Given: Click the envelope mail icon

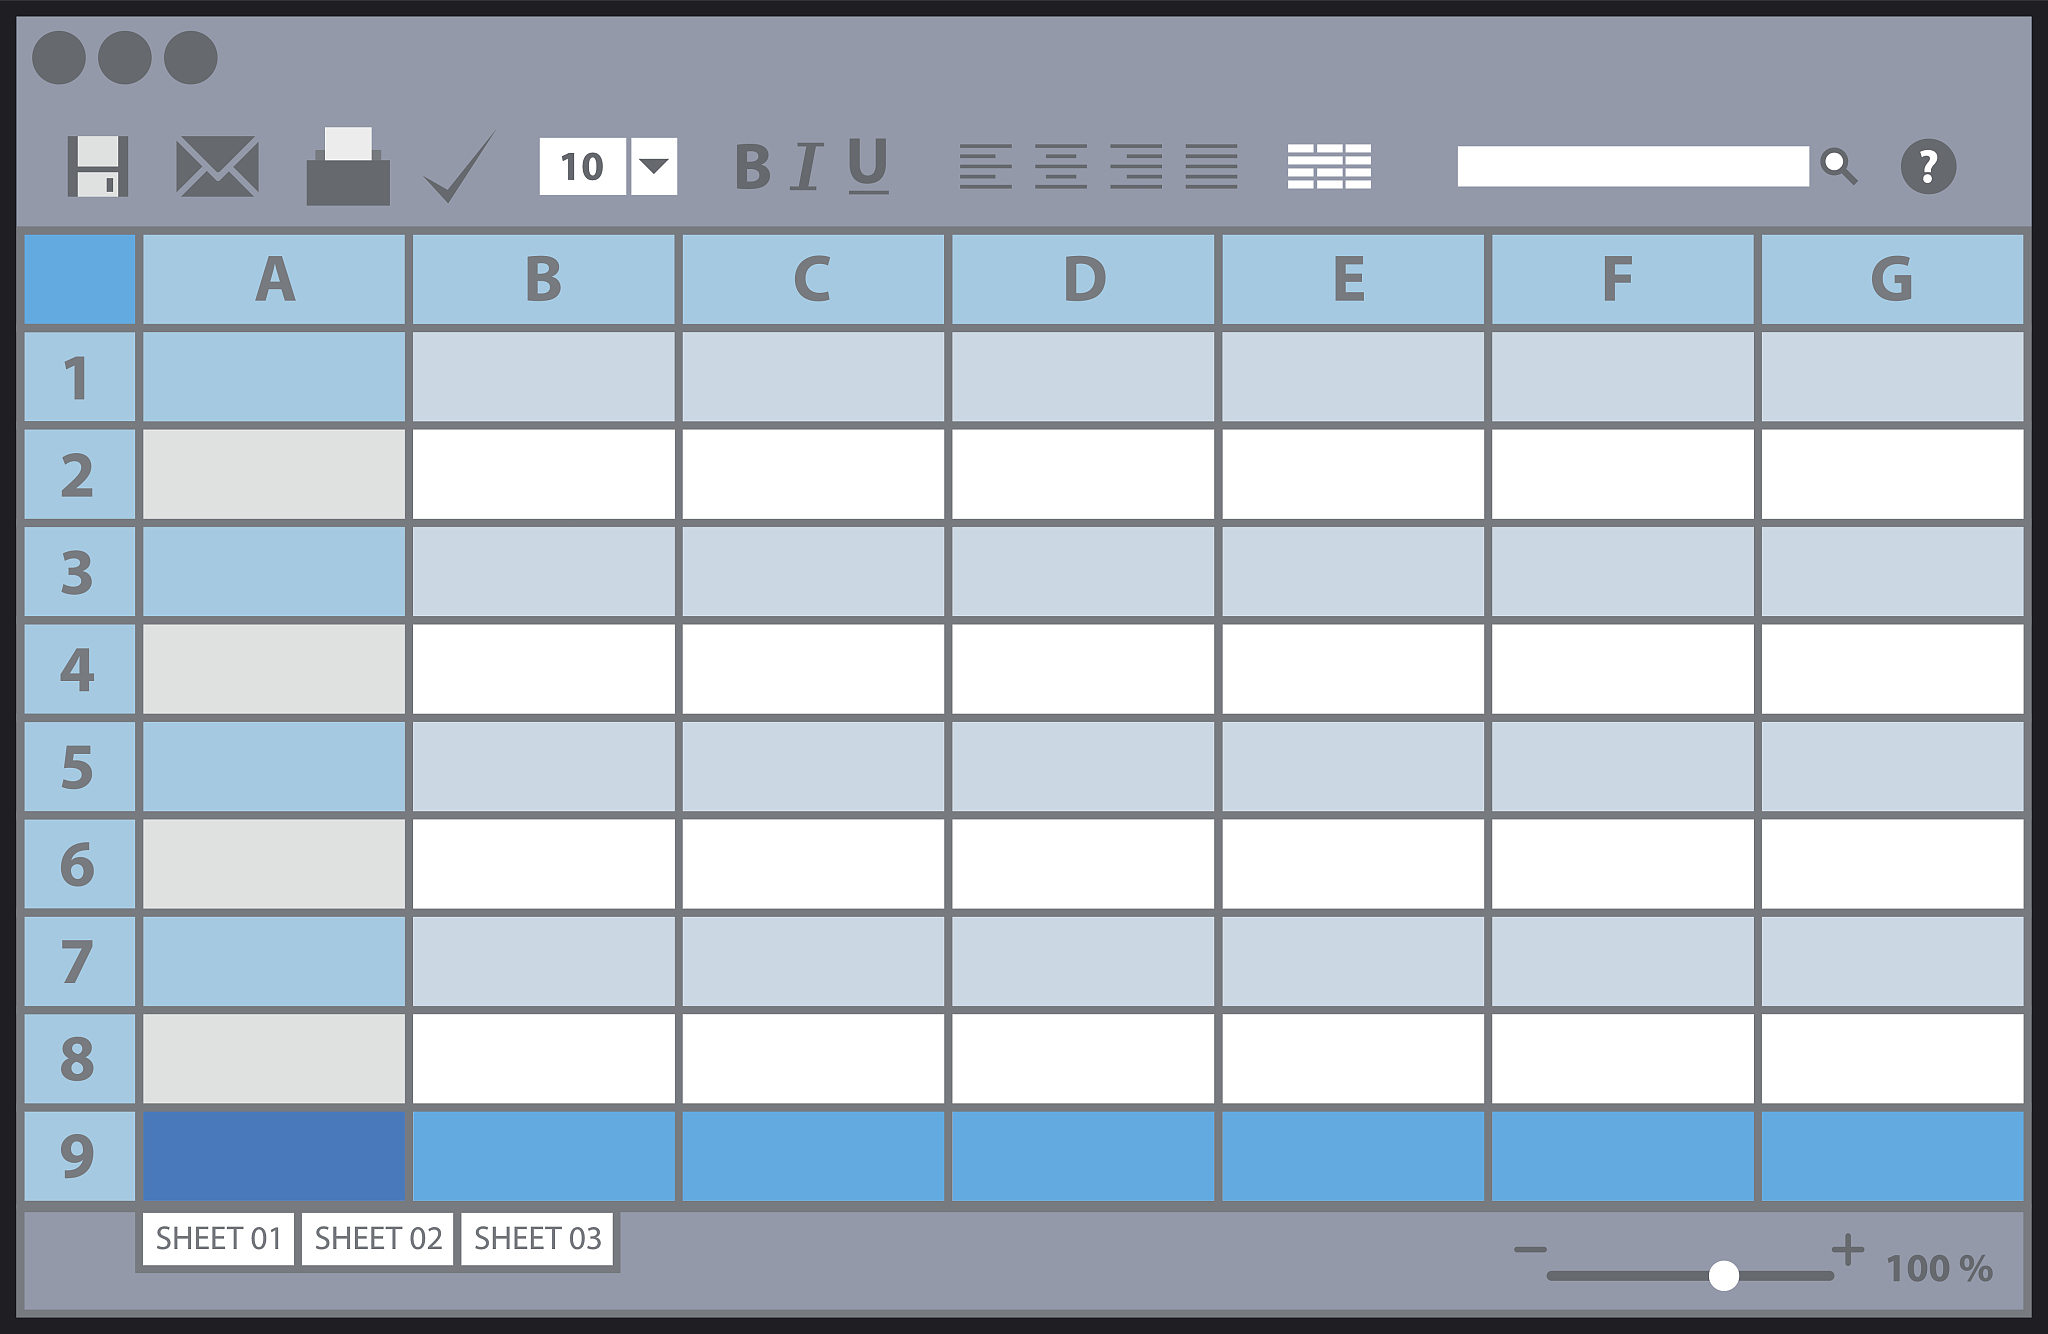Looking at the screenshot, I should (x=217, y=166).
